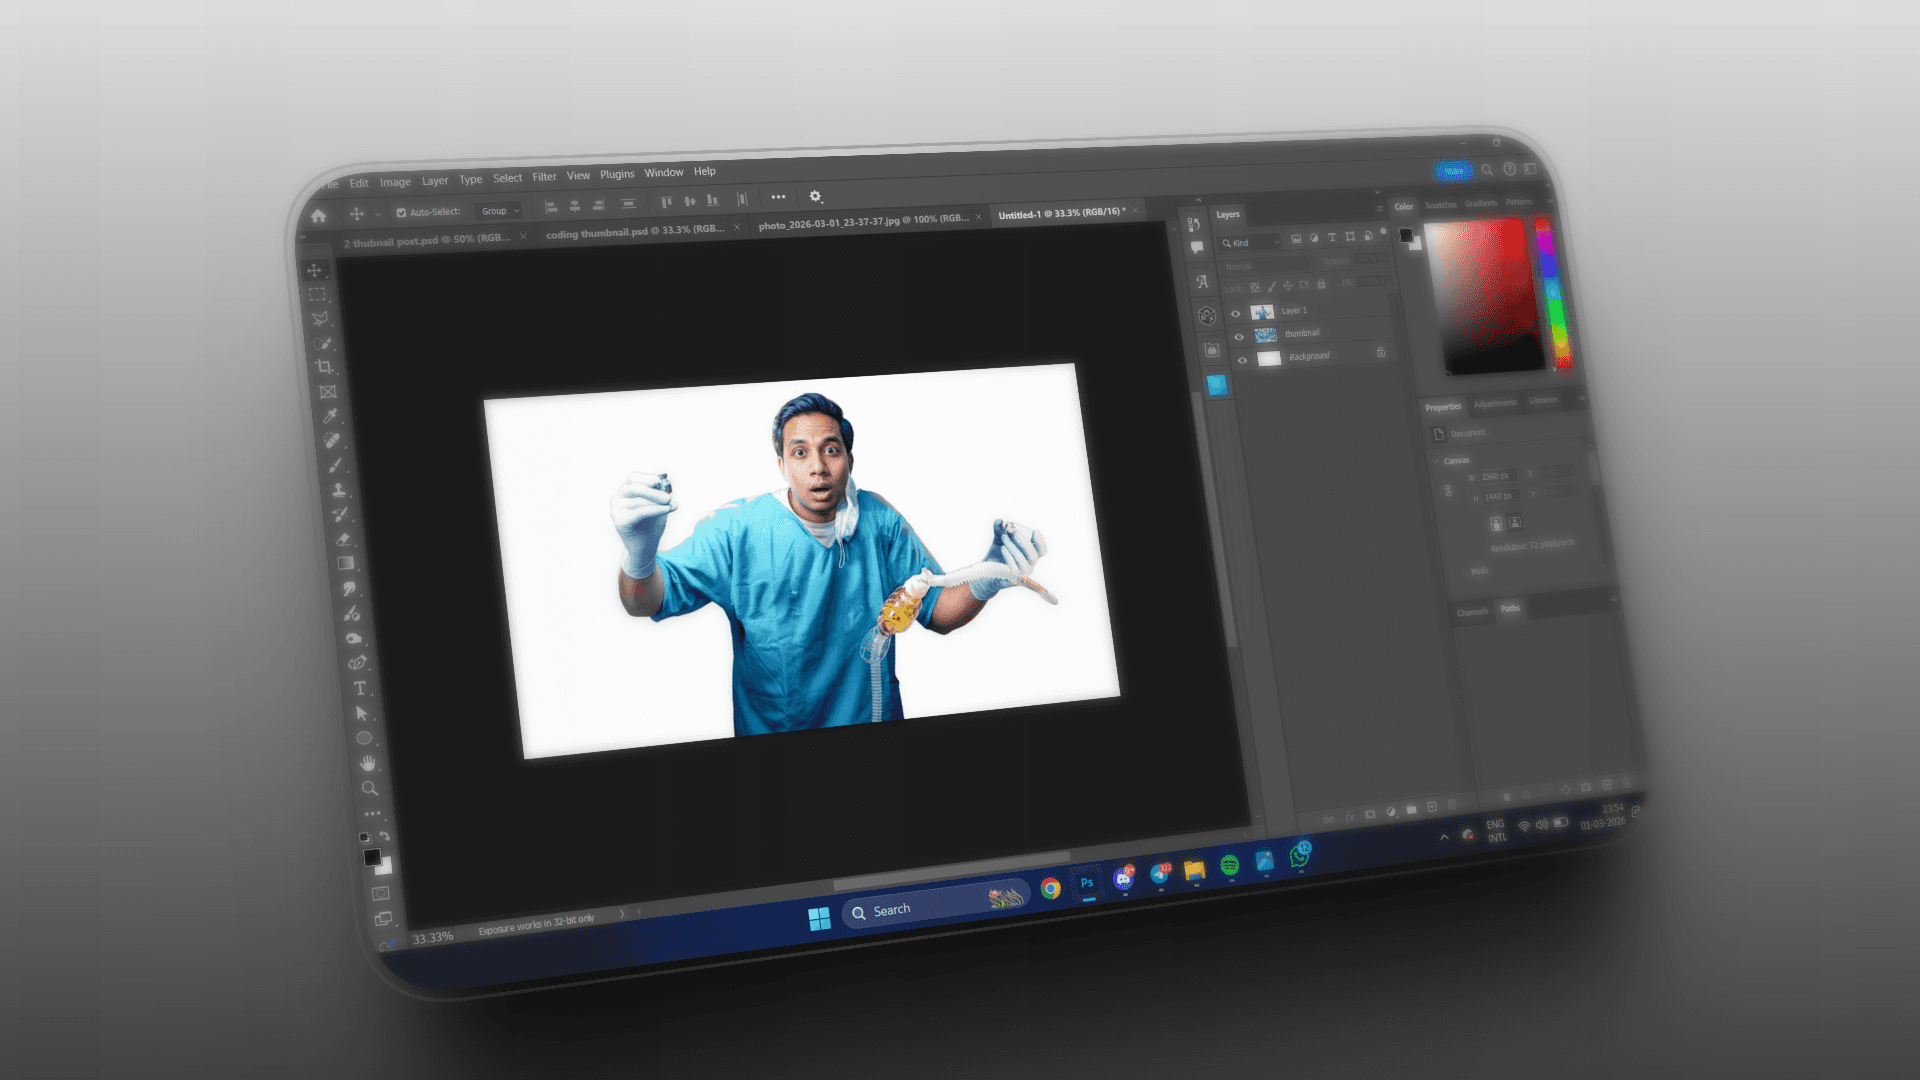
Task: Select the Move tool in the toolbar
Action: pyautogui.click(x=314, y=271)
